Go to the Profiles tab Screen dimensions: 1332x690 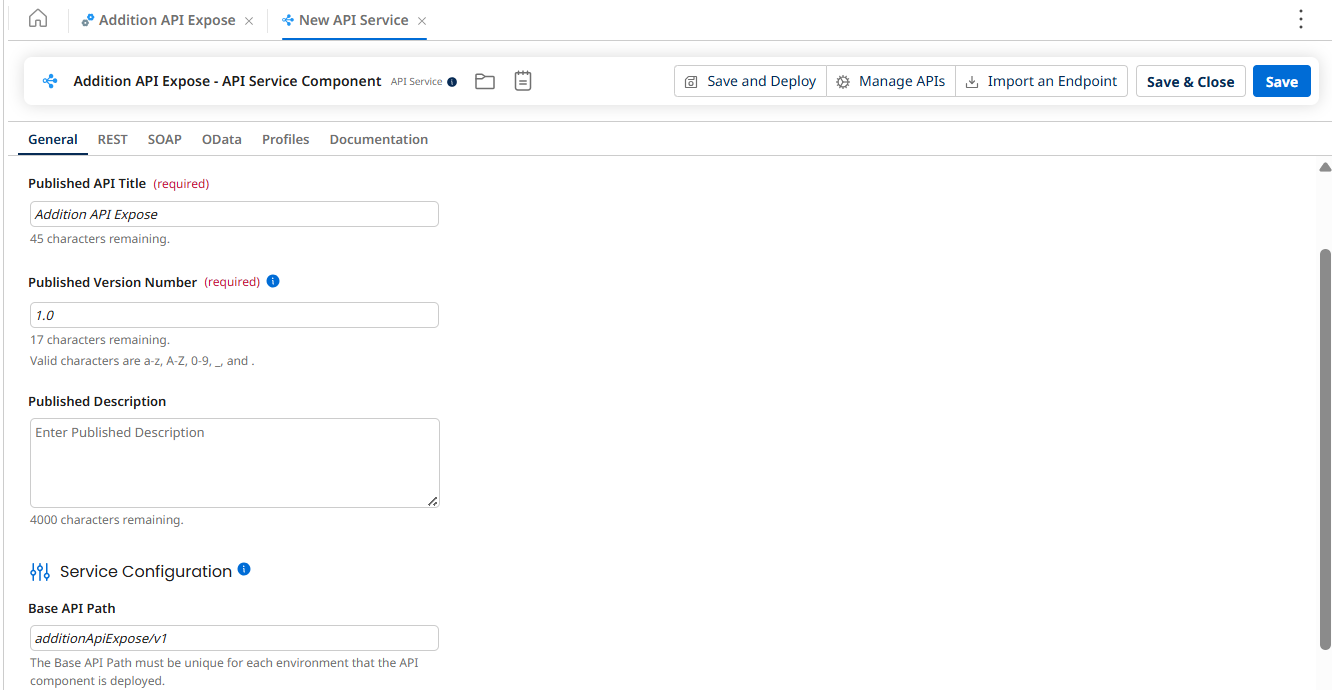click(285, 140)
